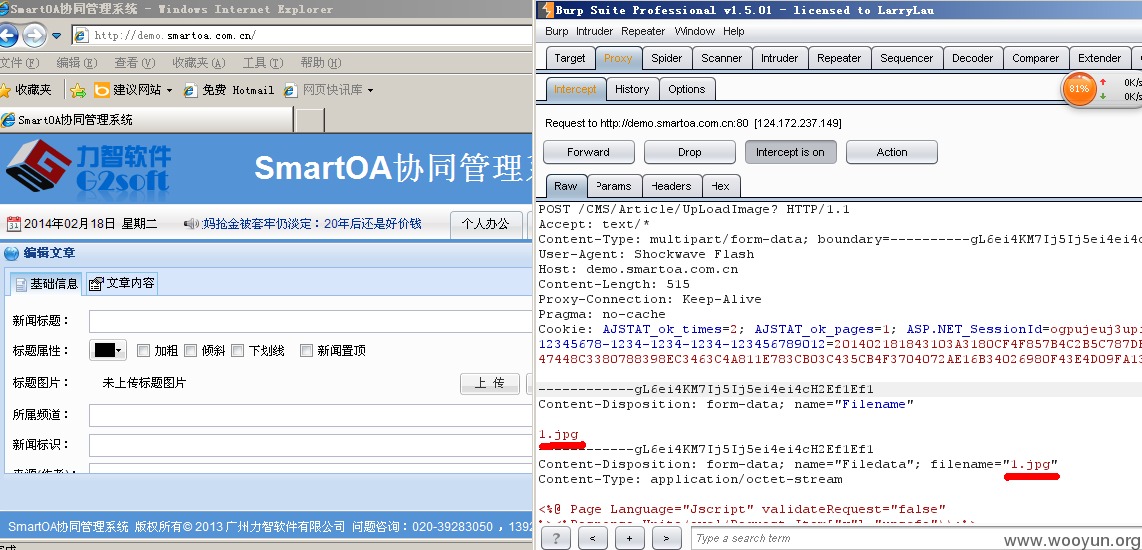
Task: Switch to the Decoder tab
Action: pyautogui.click(x=973, y=58)
